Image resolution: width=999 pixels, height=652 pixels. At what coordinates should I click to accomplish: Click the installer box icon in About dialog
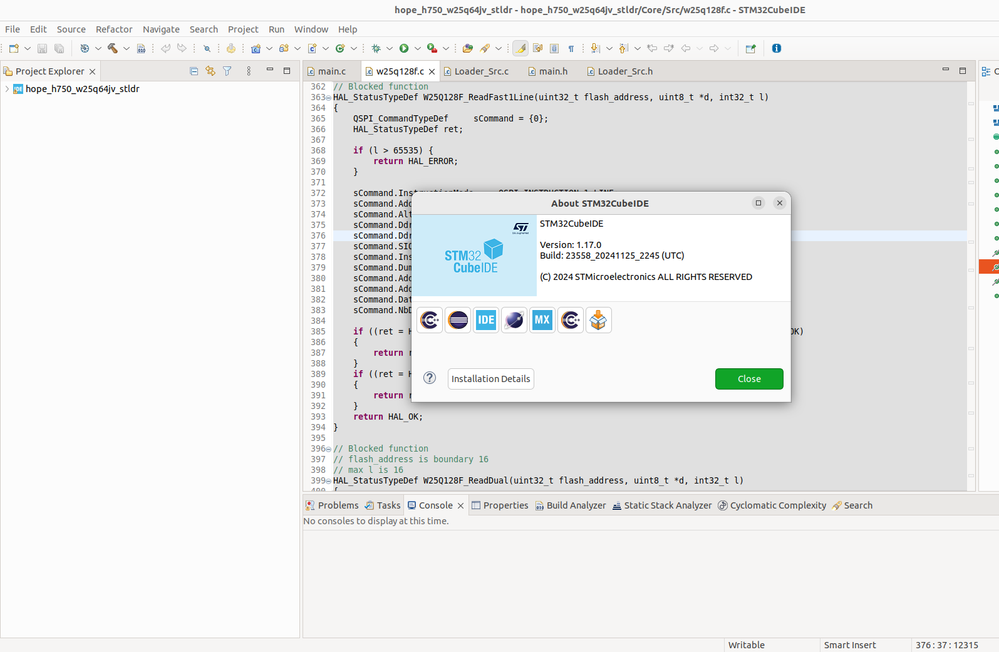click(598, 320)
